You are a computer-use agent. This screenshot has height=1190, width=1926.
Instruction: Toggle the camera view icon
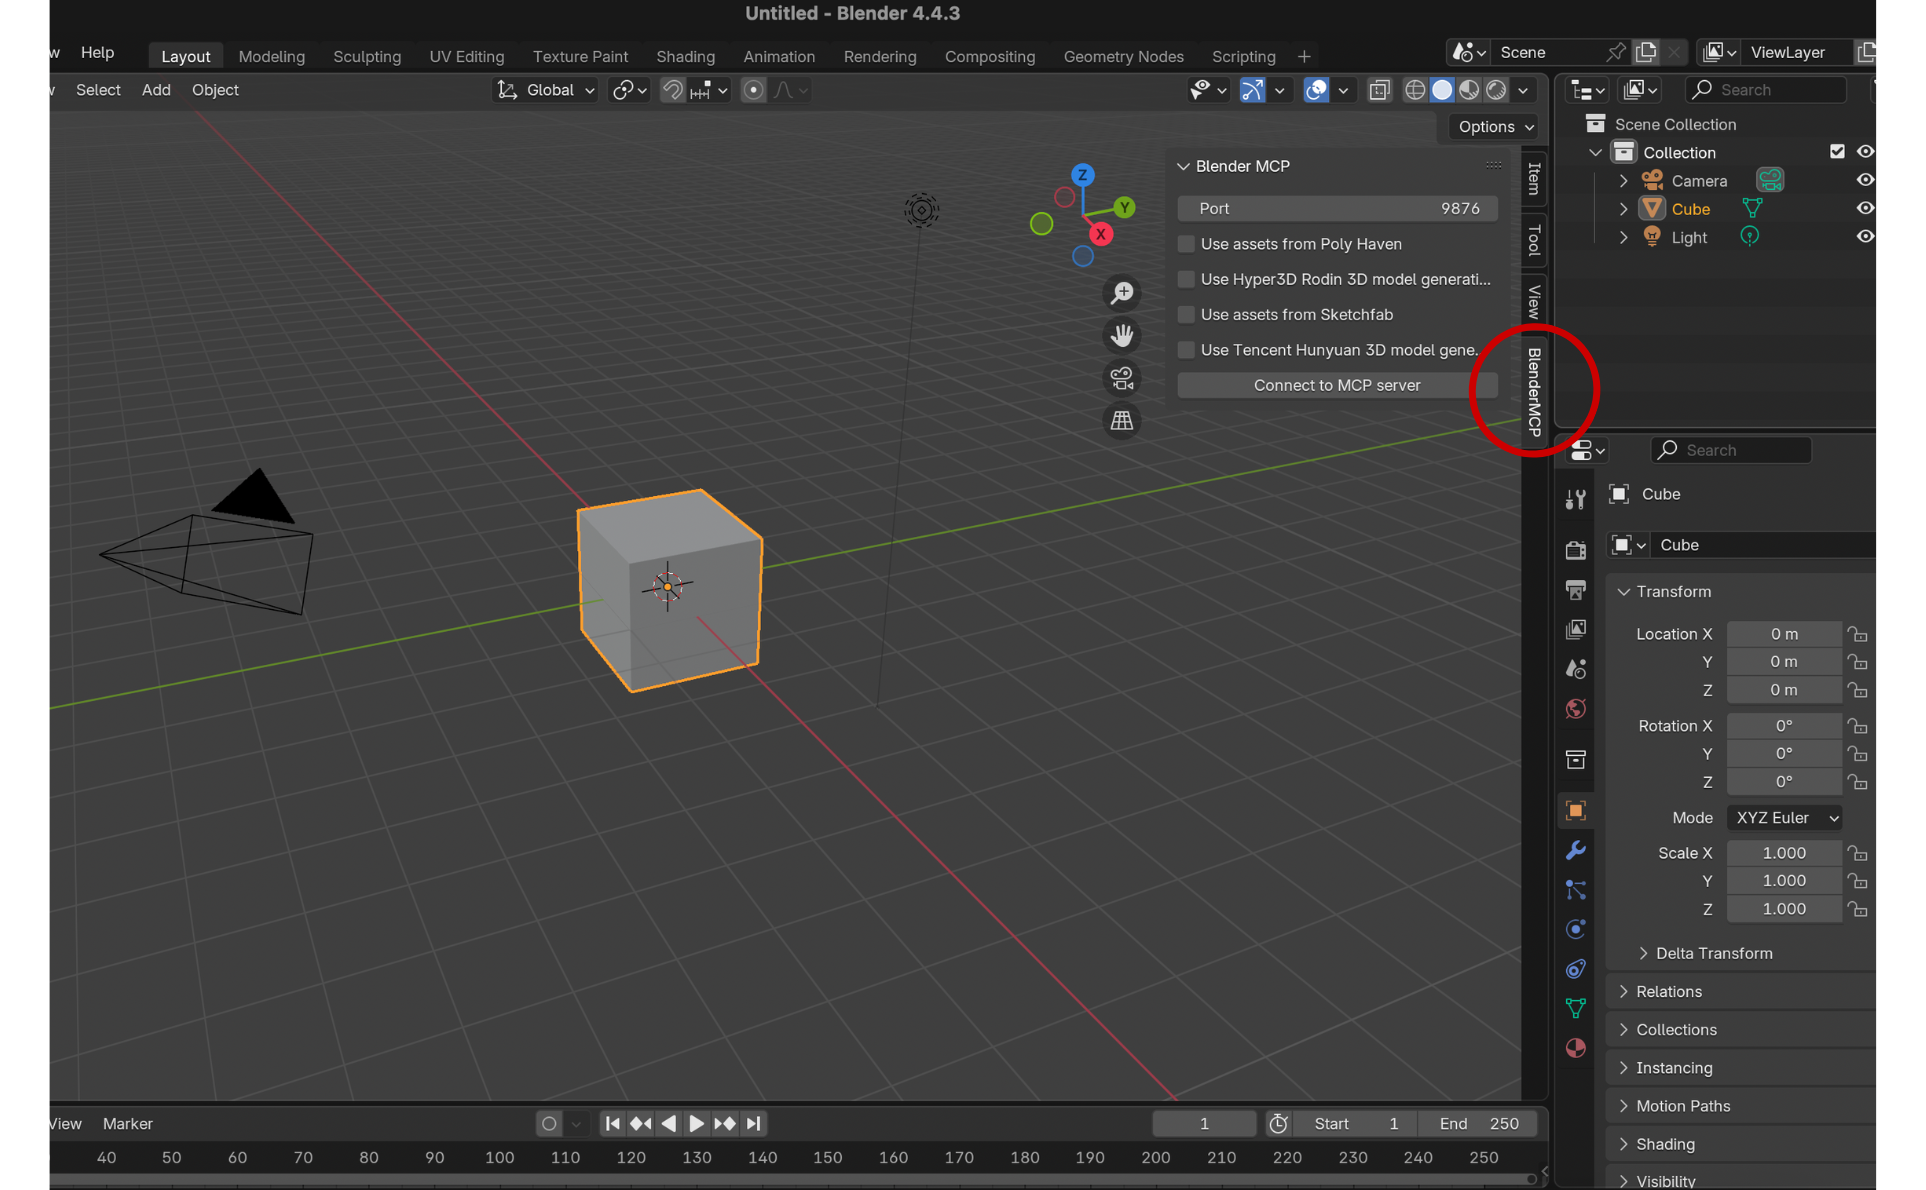(x=1122, y=379)
